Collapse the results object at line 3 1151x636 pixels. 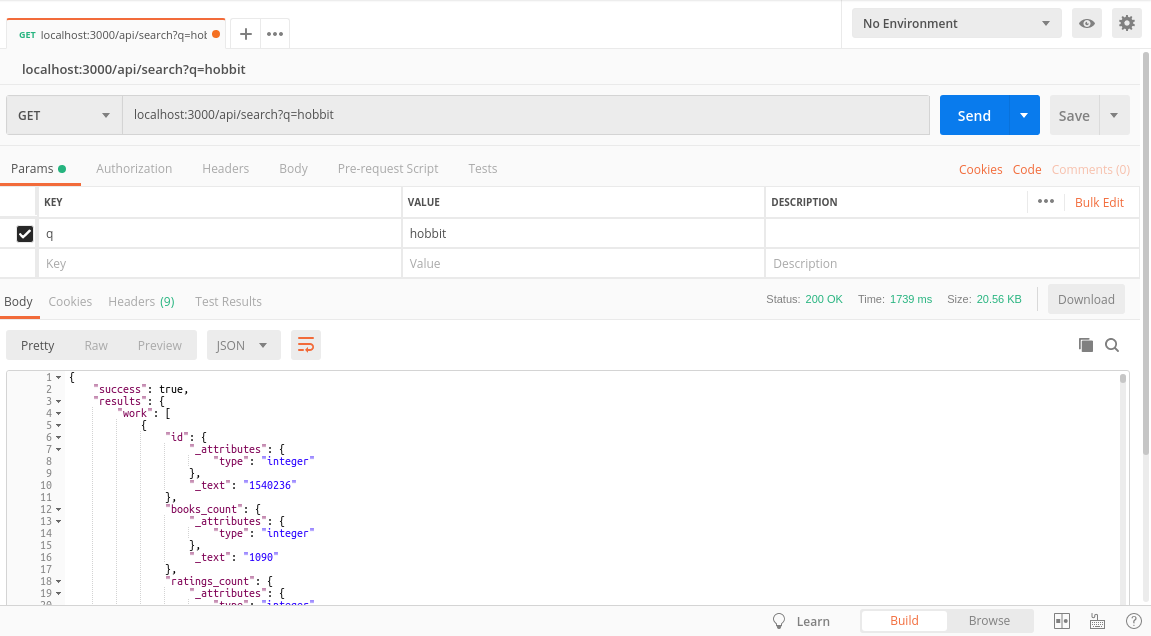pos(59,402)
